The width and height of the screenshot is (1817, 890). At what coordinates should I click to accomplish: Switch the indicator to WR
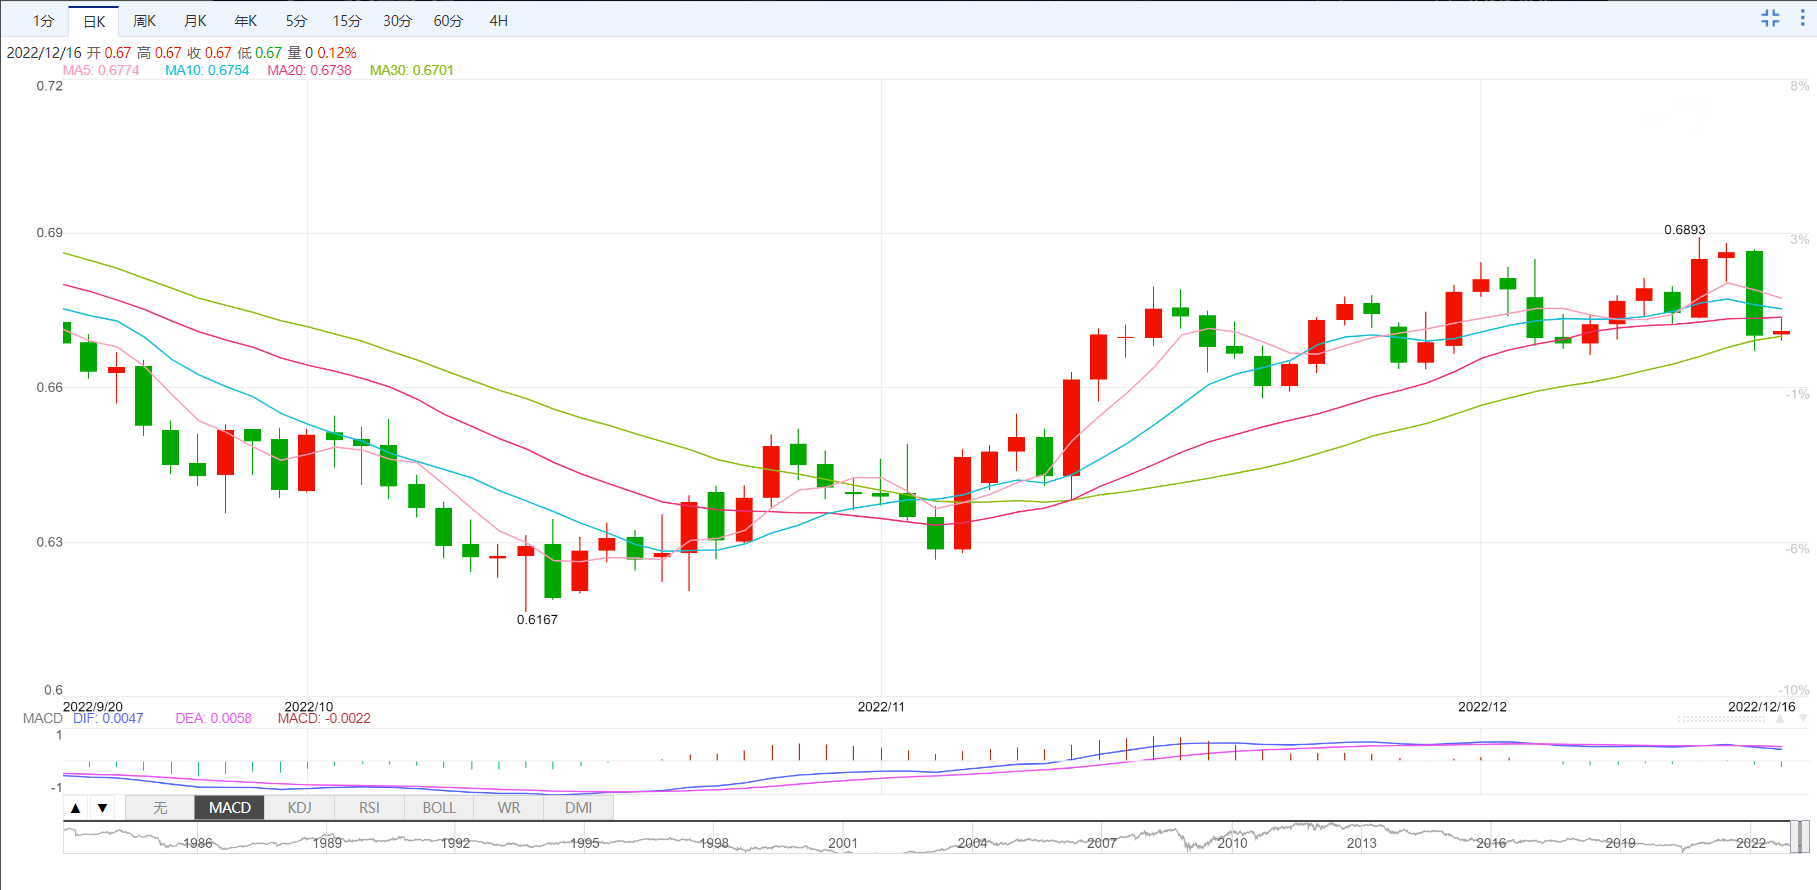pos(509,808)
